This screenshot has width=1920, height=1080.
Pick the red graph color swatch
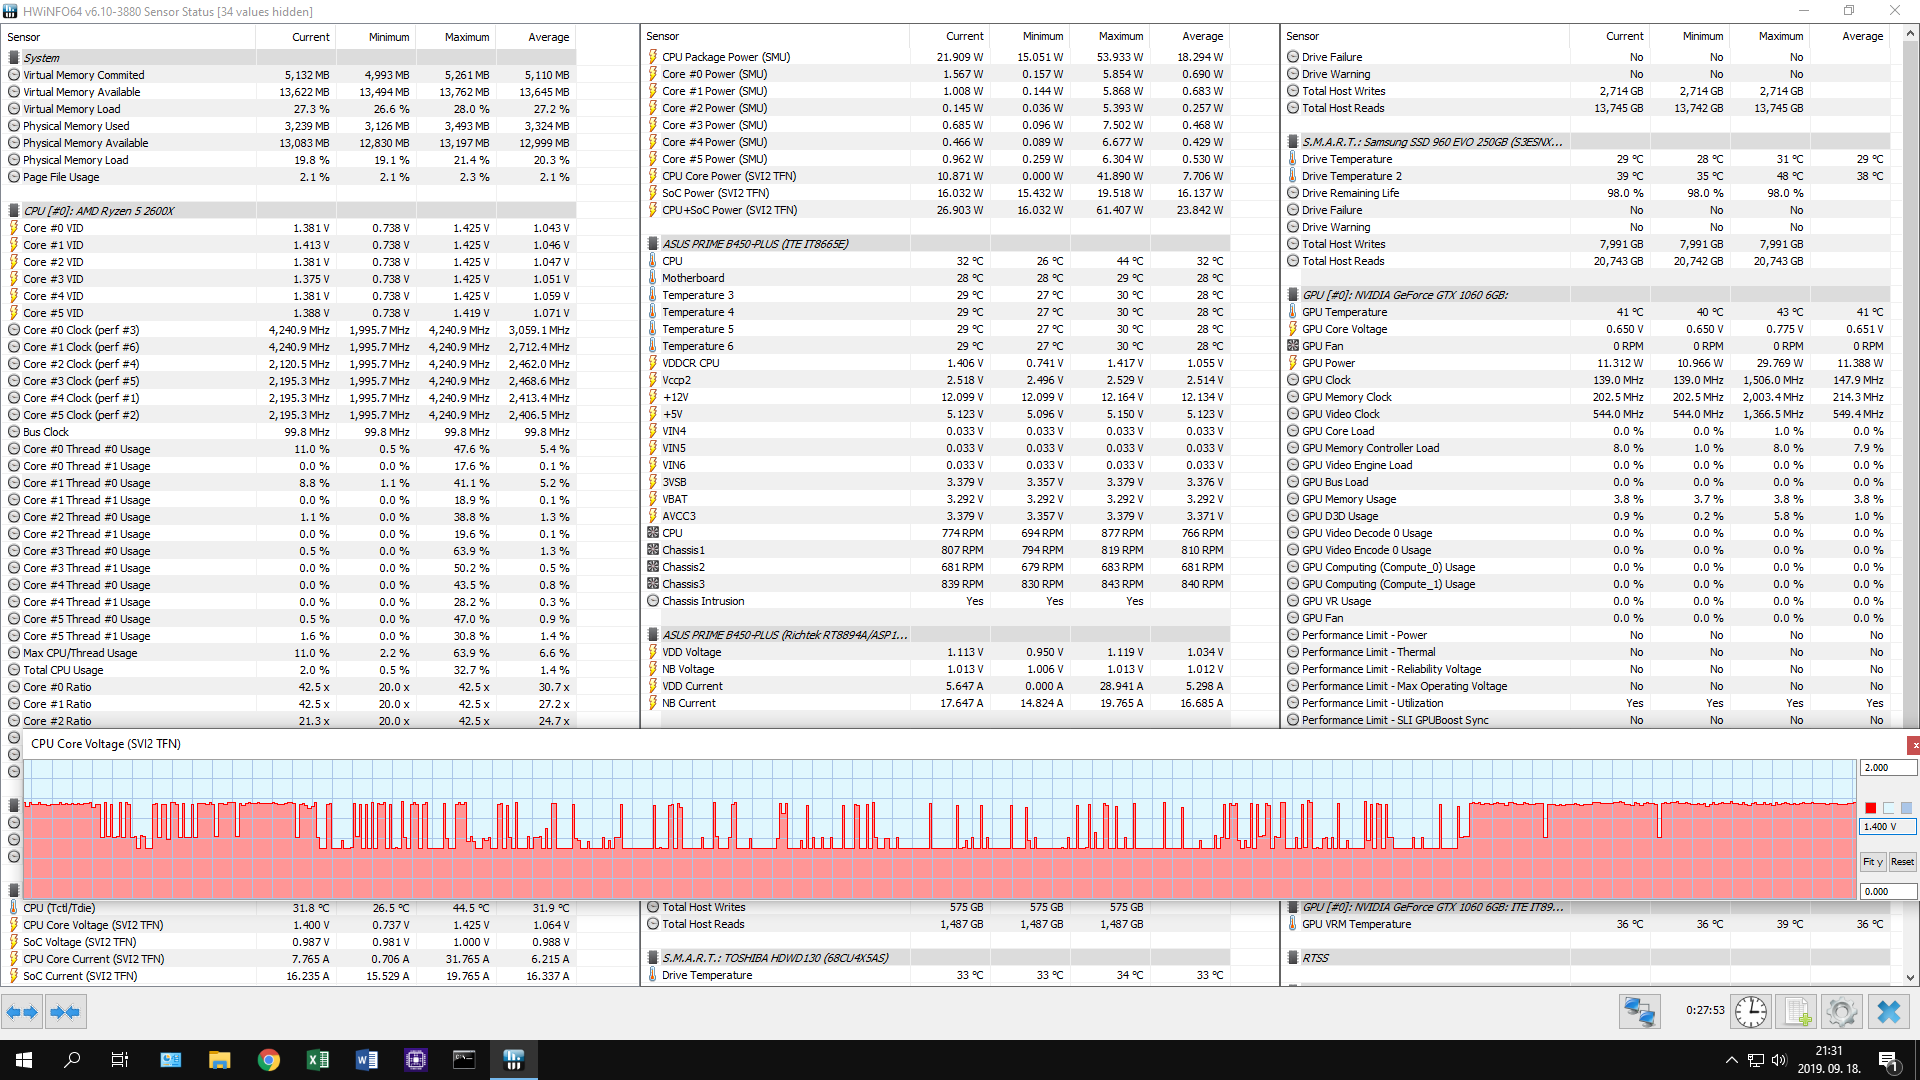coord(1870,808)
